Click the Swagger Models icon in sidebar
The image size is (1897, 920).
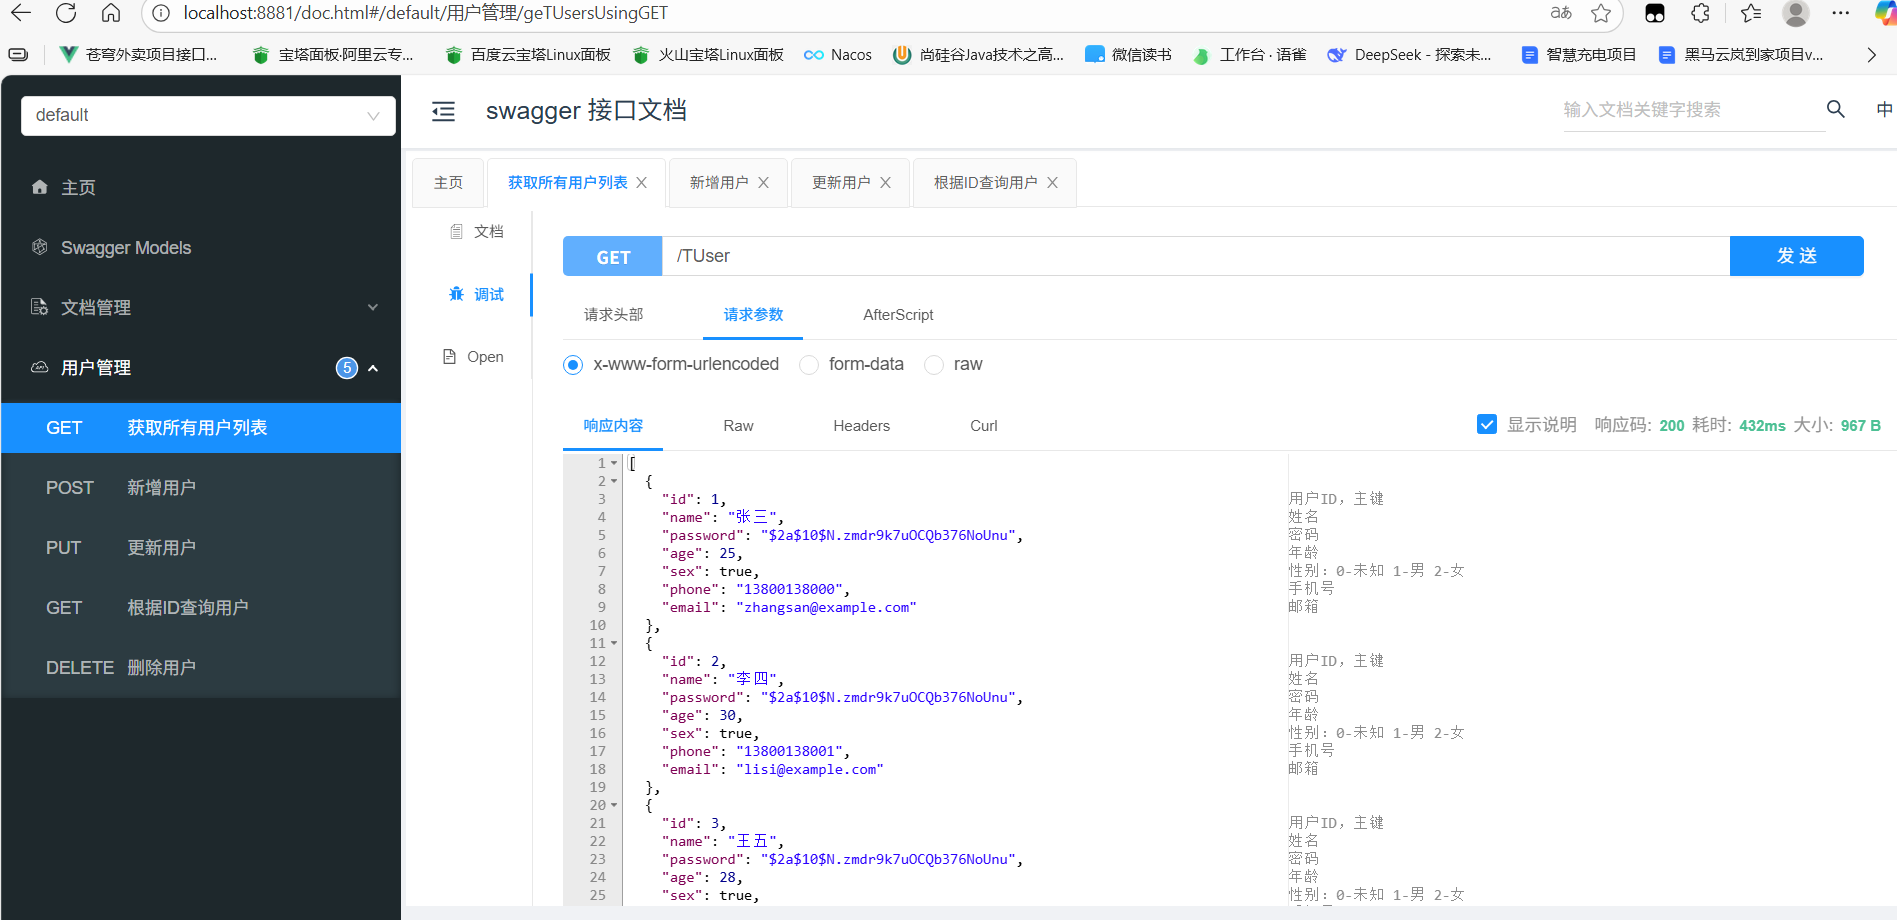(40, 247)
